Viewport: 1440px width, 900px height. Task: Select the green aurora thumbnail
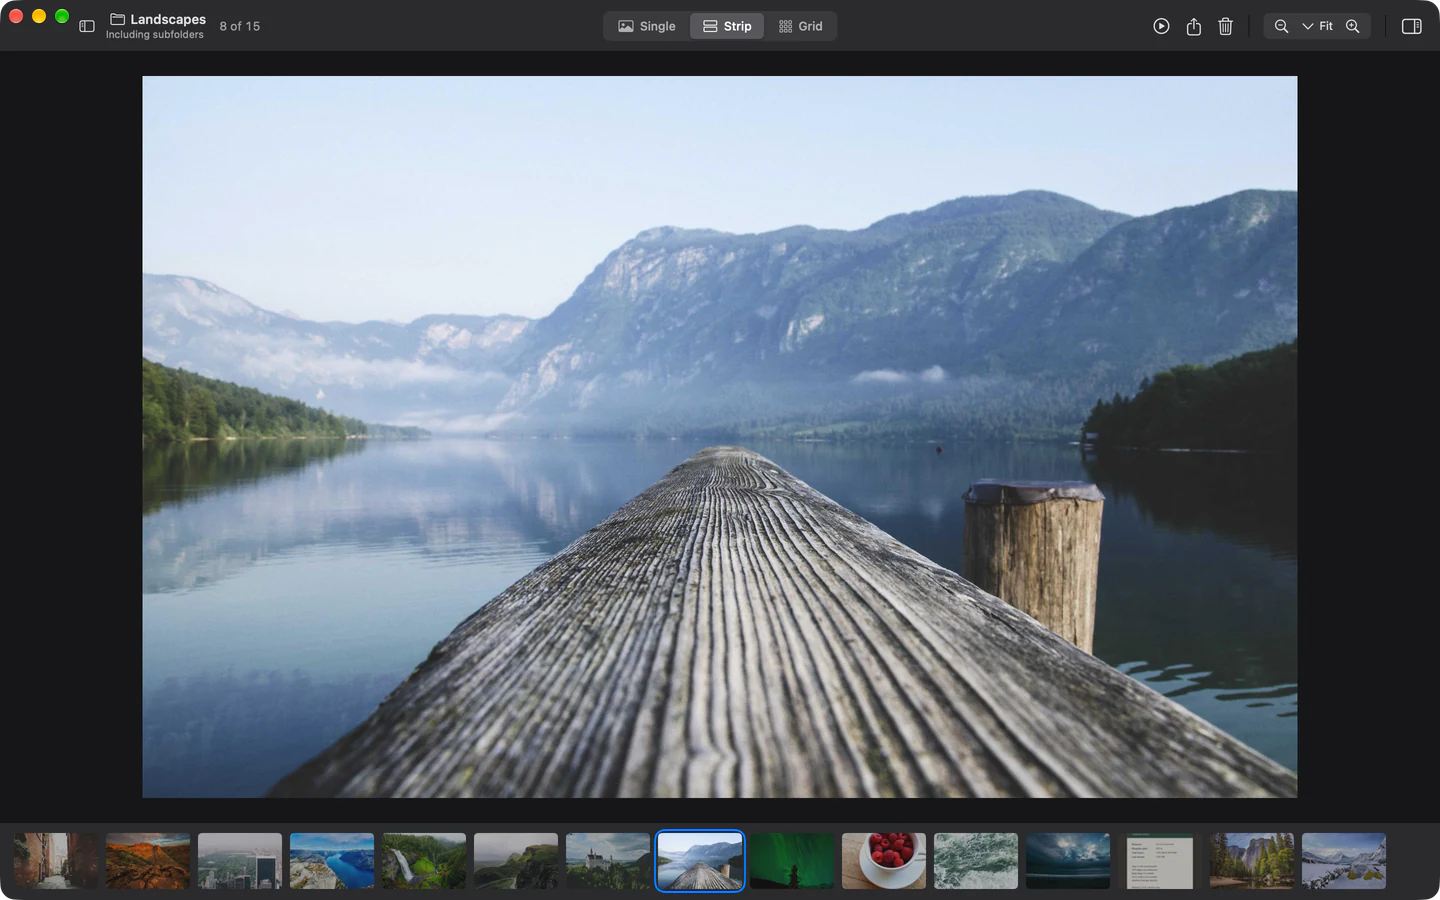click(x=792, y=861)
